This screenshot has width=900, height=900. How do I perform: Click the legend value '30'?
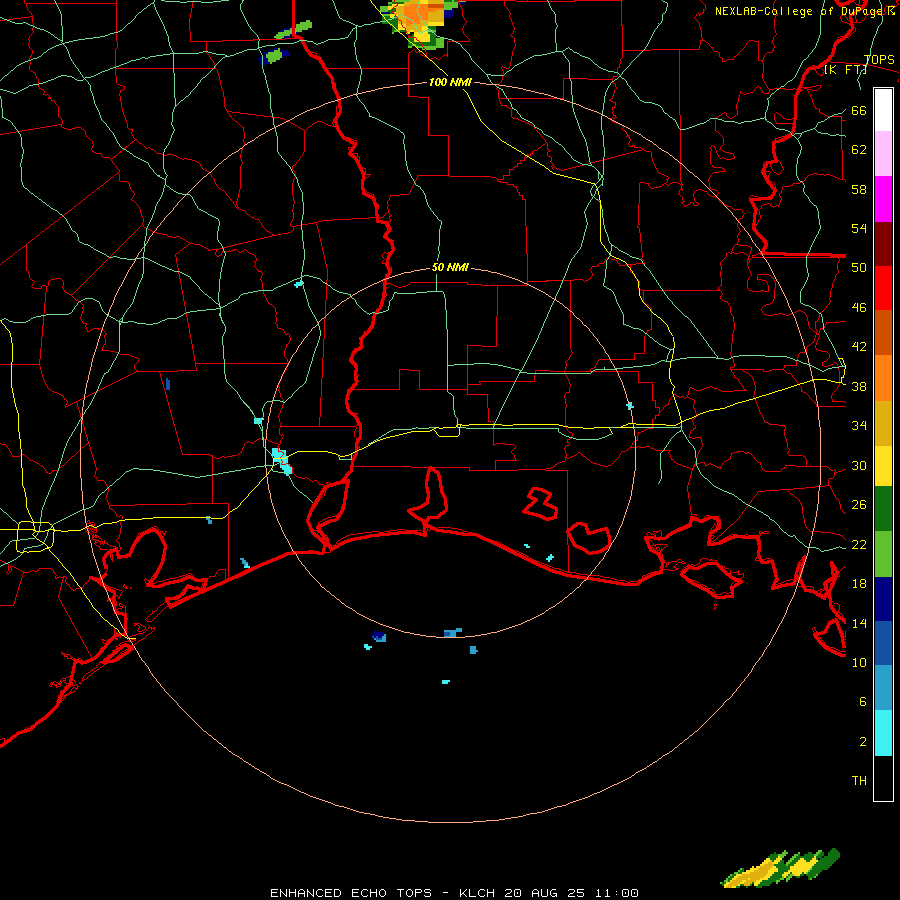click(x=859, y=465)
